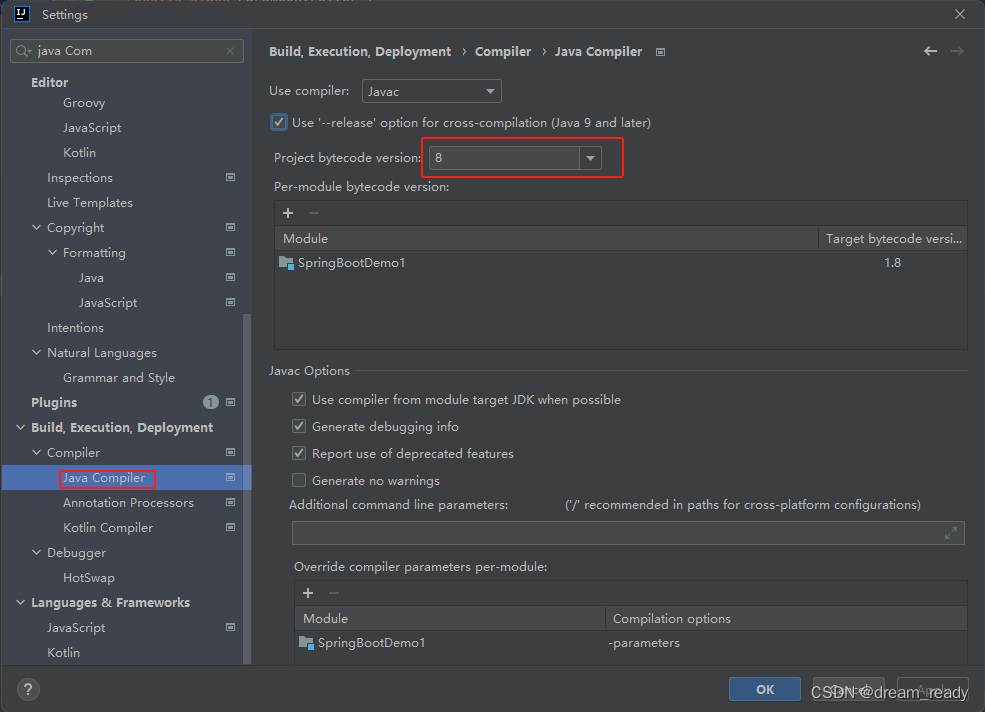This screenshot has height=712, width=985.
Task: Clear the settings search field text
Action: (x=230, y=51)
